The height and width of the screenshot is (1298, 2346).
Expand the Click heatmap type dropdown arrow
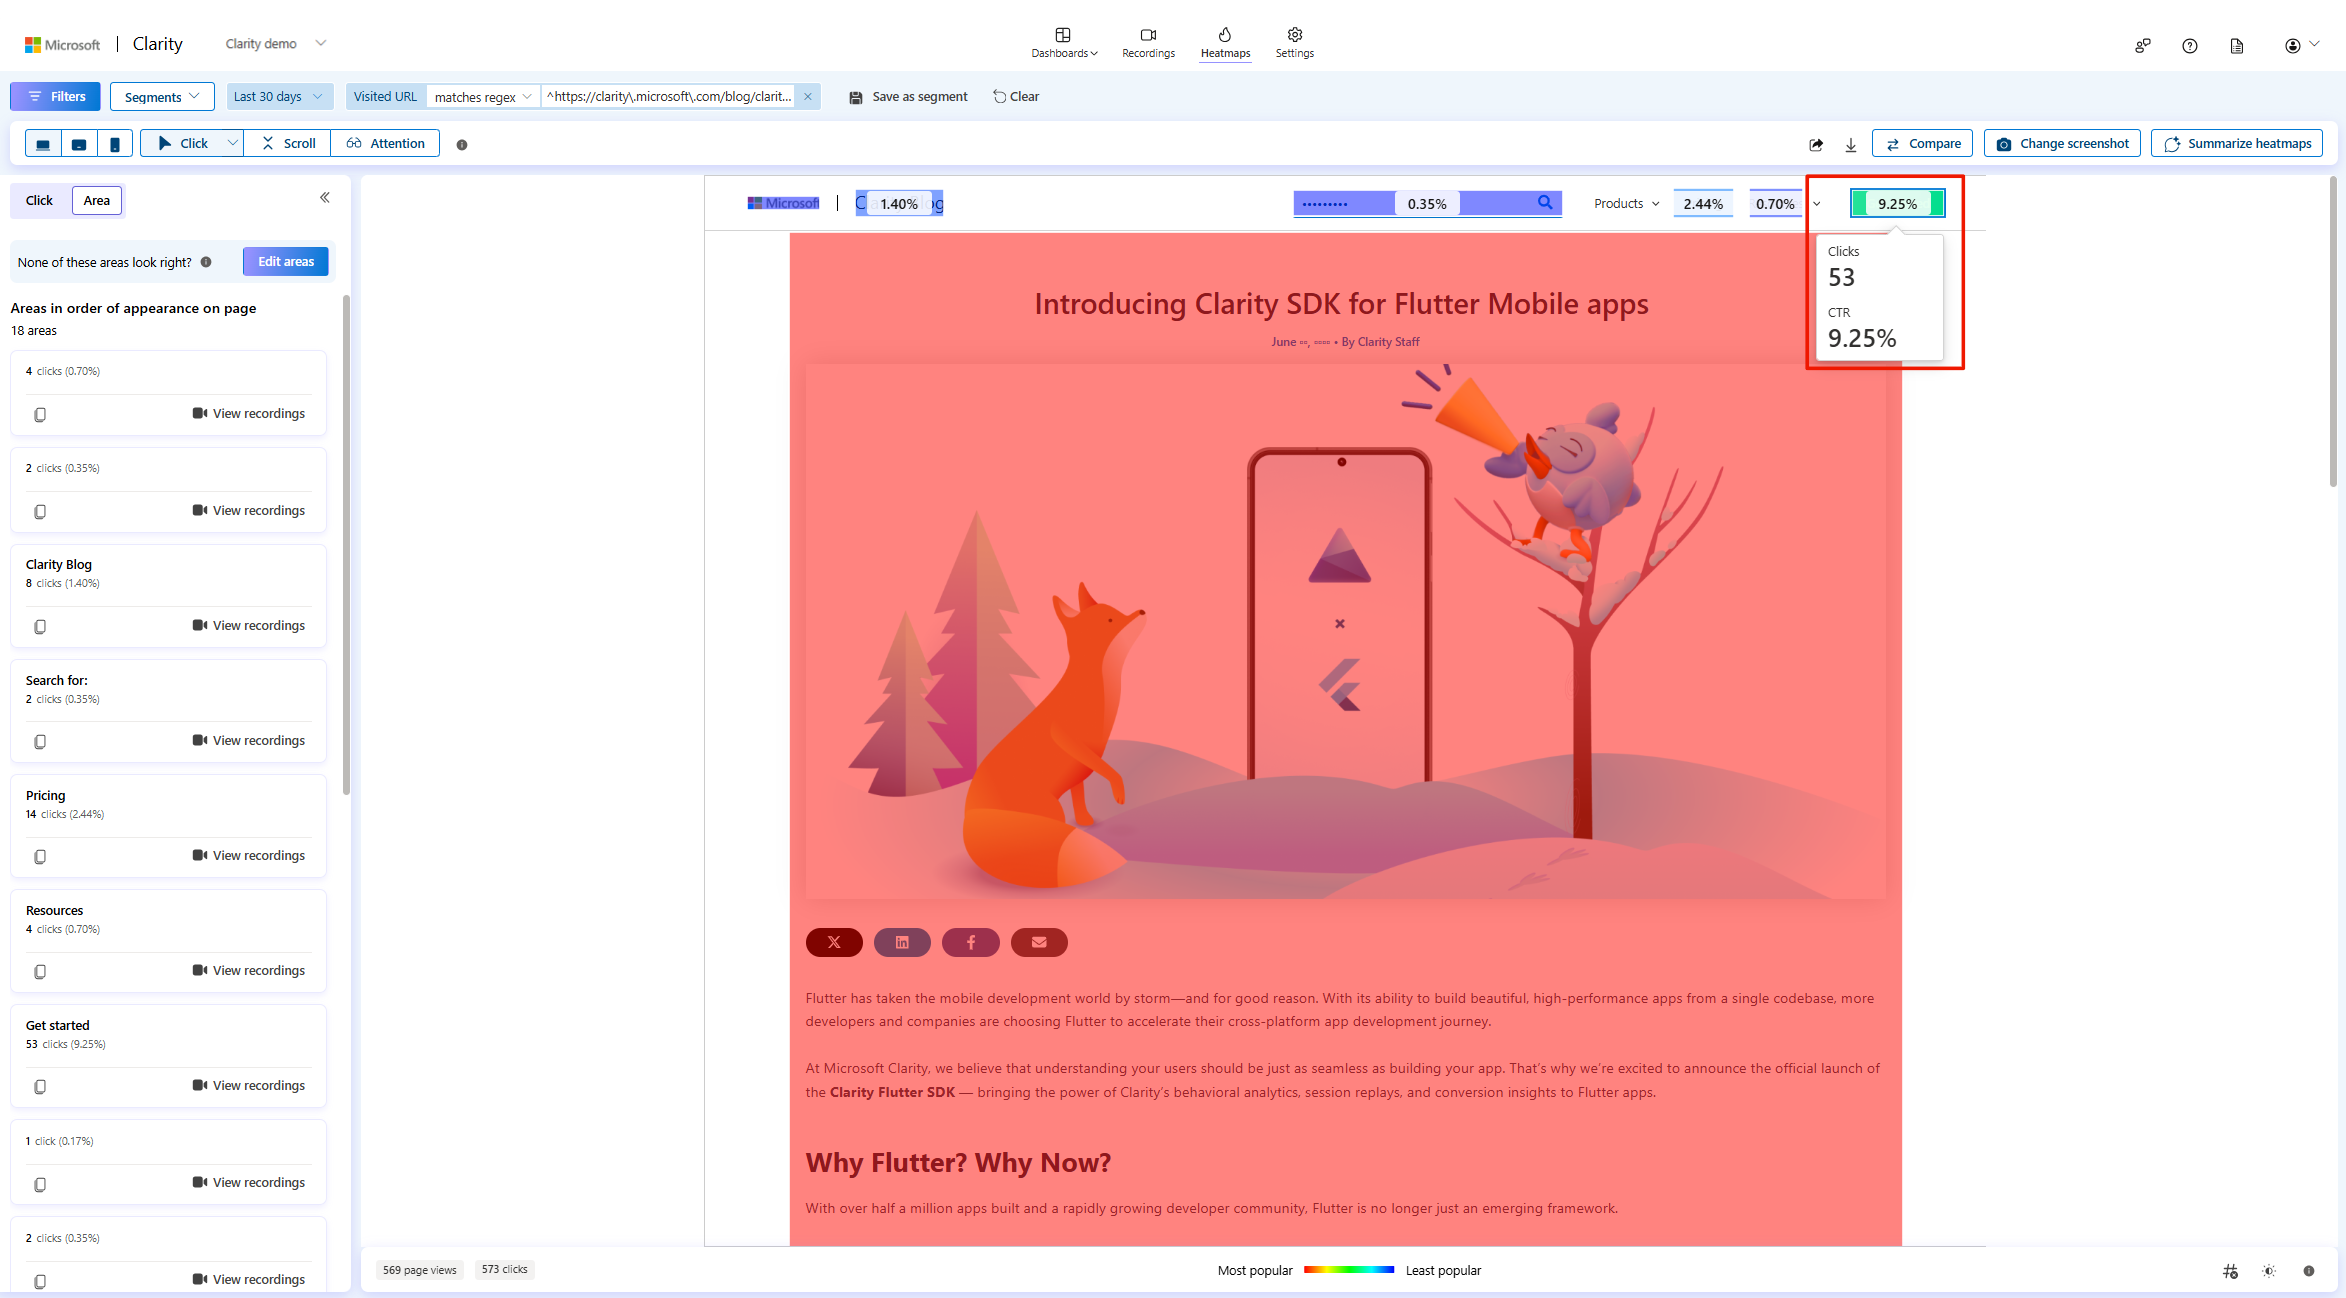233,144
